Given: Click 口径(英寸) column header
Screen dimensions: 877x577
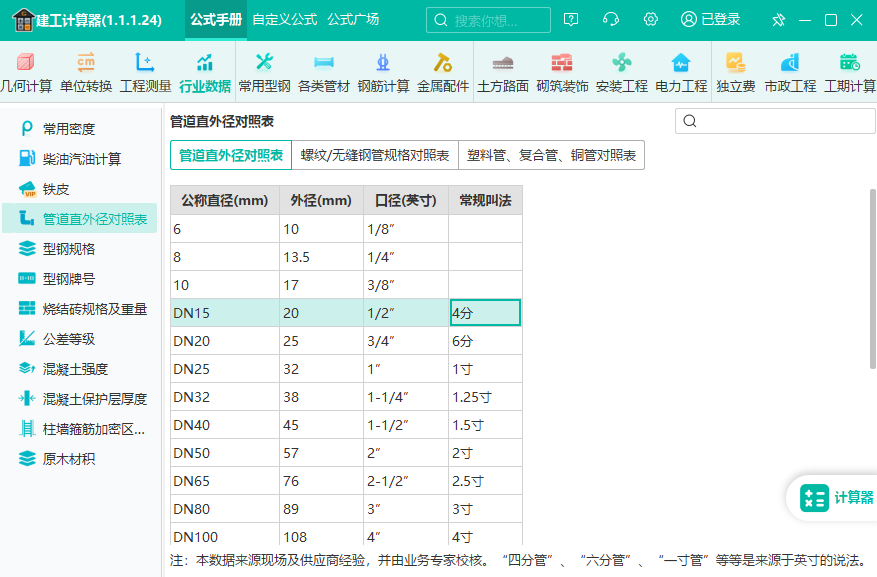Looking at the screenshot, I should point(406,200).
